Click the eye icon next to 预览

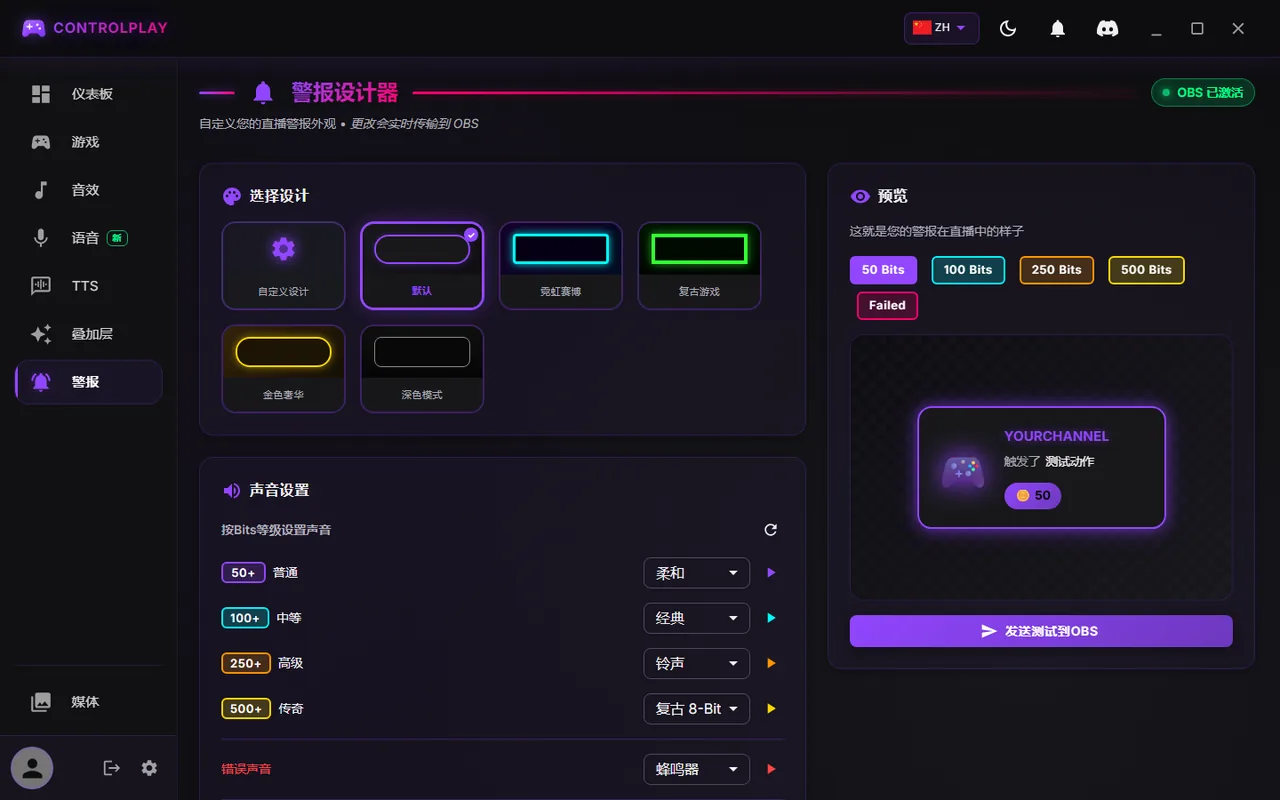click(859, 196)
